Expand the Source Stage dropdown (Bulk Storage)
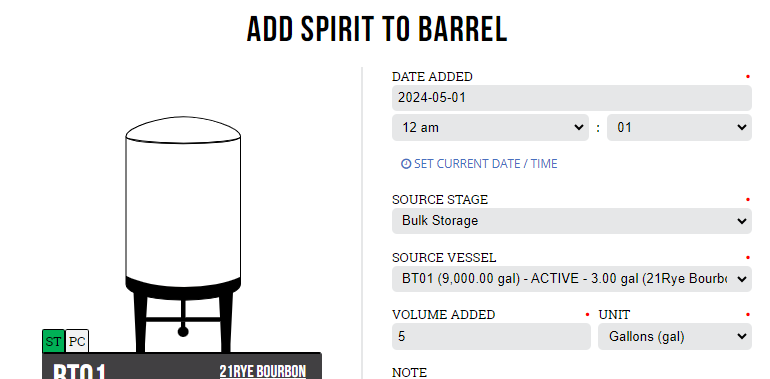This screenshot has height=379, width=770. pyautogui.click(x=572, y=221)
